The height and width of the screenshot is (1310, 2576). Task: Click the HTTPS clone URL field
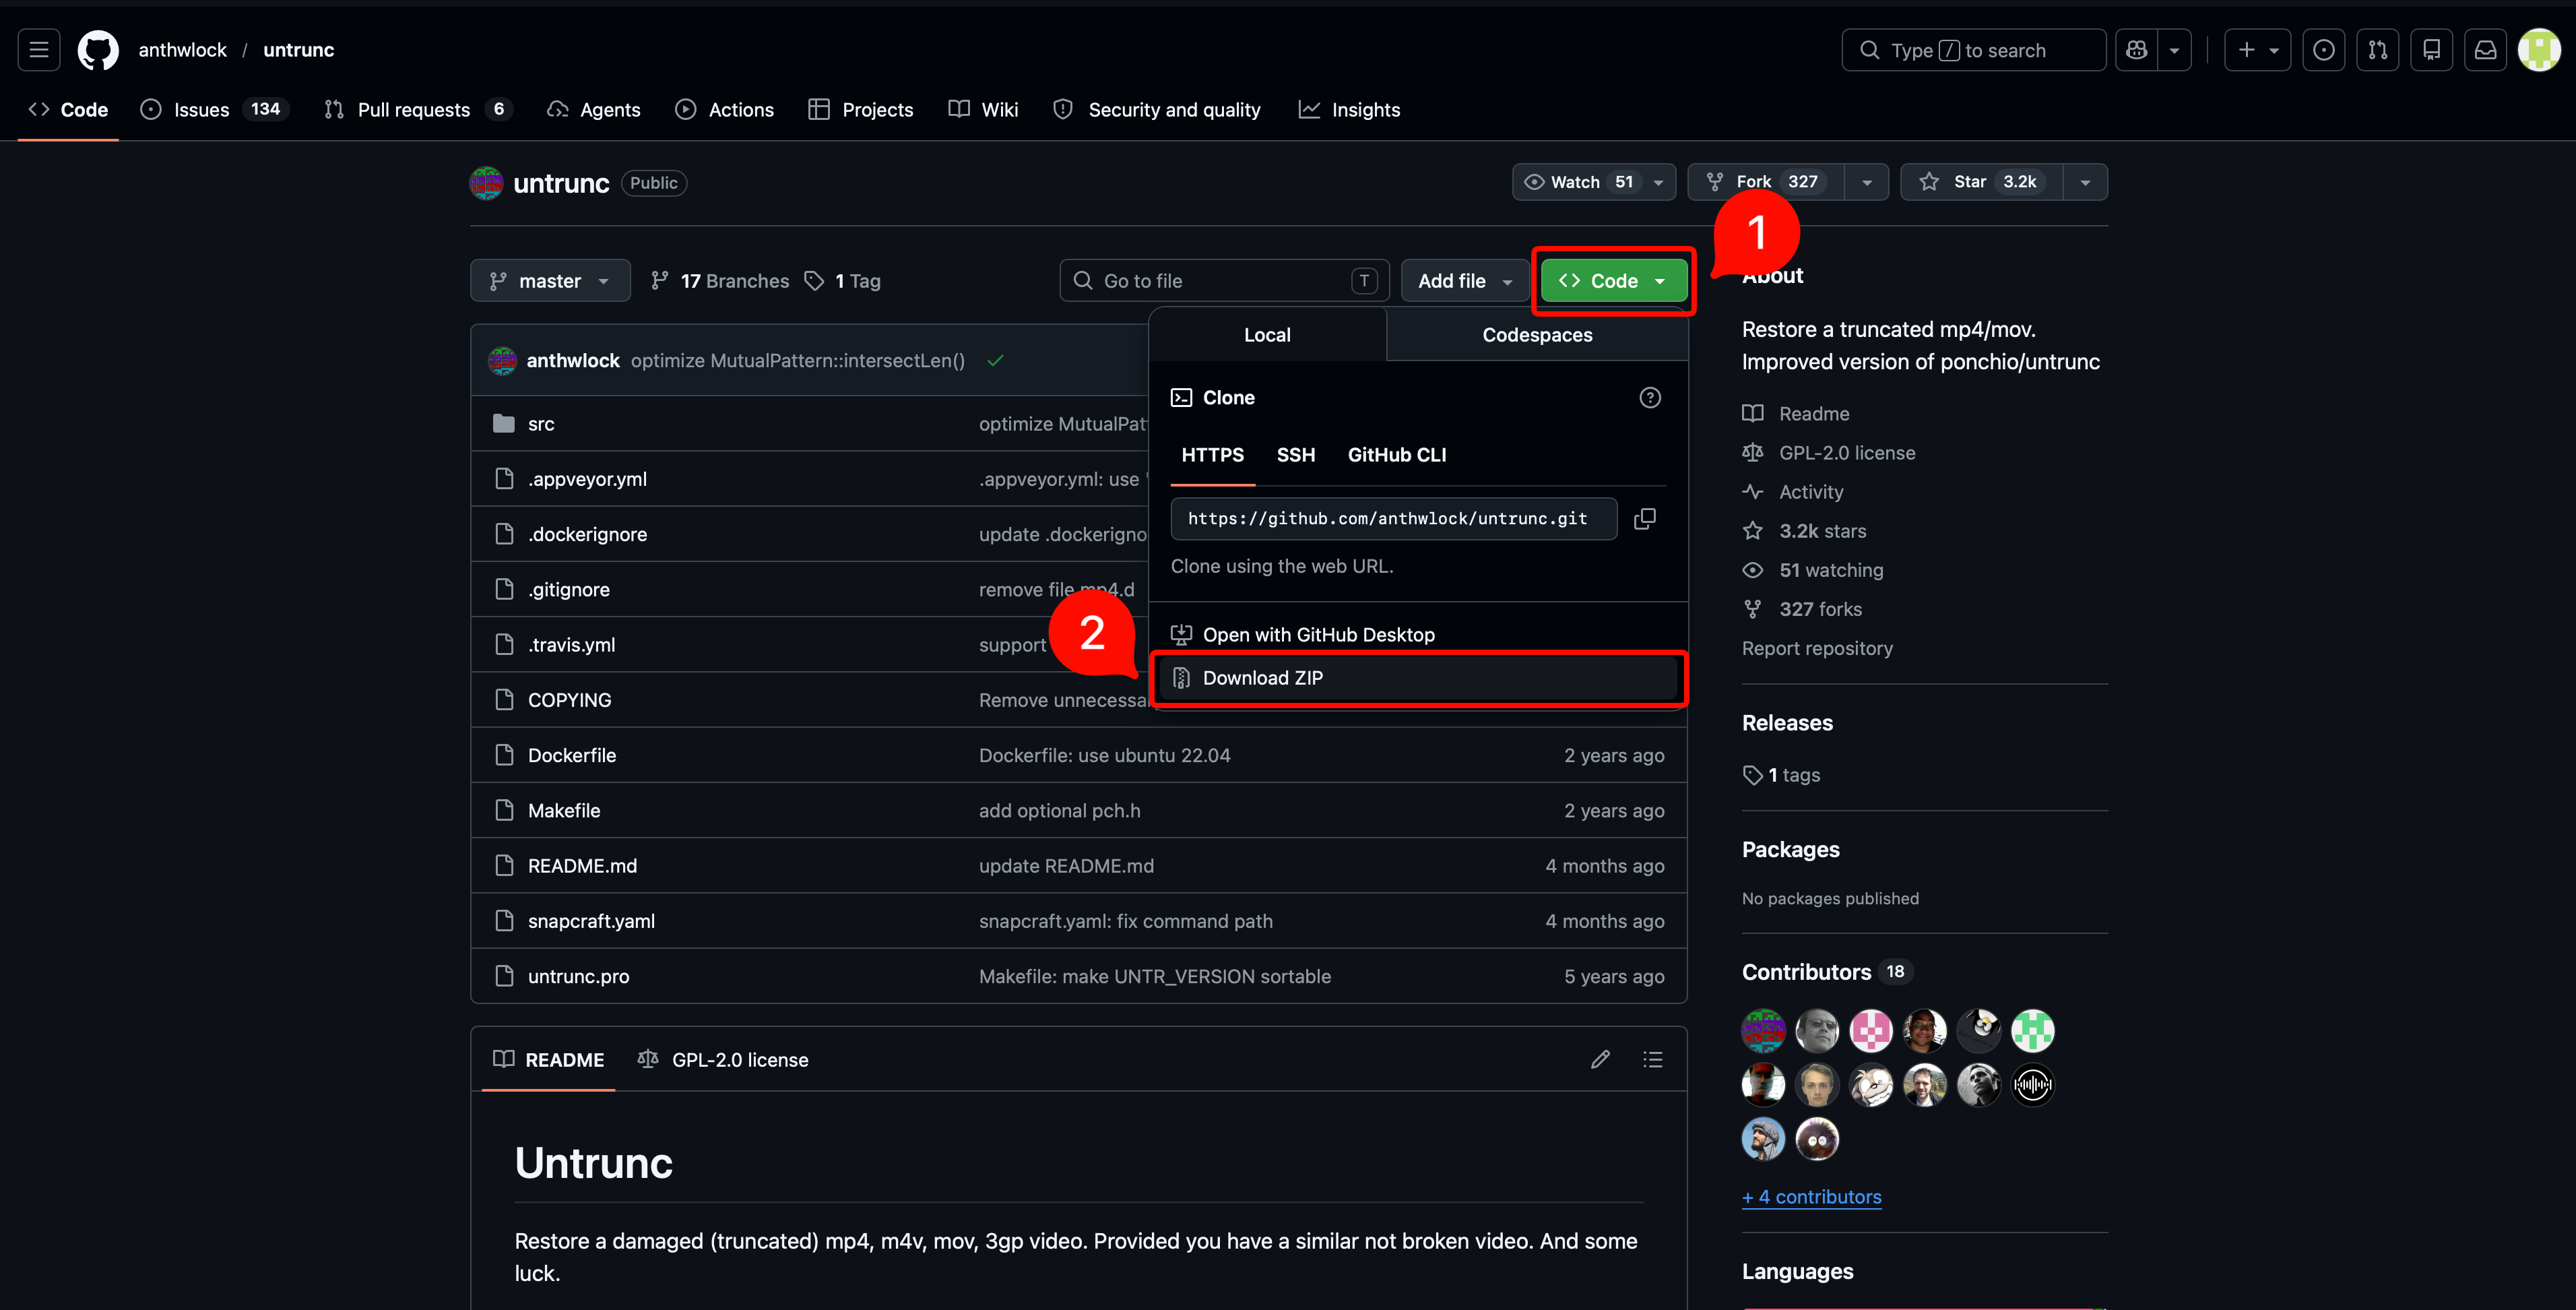pyautogui.click(x=1393, y=519)
